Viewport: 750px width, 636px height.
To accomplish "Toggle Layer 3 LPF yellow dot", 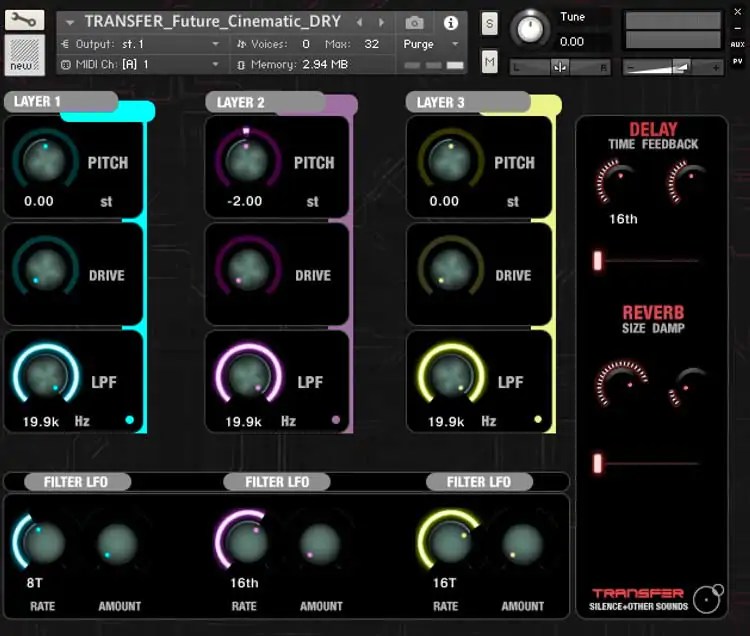I will tap(538, 419).
